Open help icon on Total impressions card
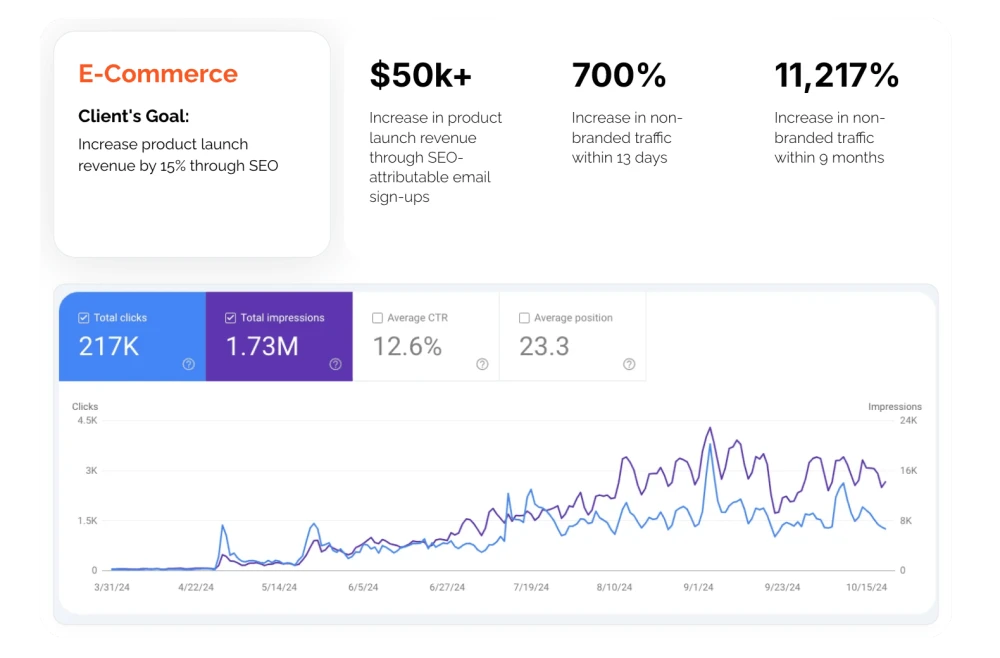The width and height of the screenshot is (1000, 658). [x=335, y=364]
